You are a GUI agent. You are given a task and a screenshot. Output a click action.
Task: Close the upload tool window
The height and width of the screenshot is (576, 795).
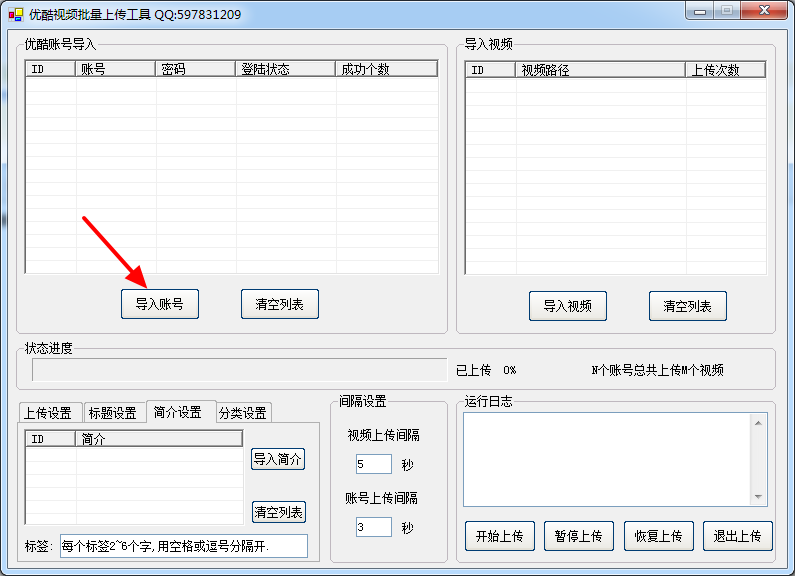click(765, 11)
